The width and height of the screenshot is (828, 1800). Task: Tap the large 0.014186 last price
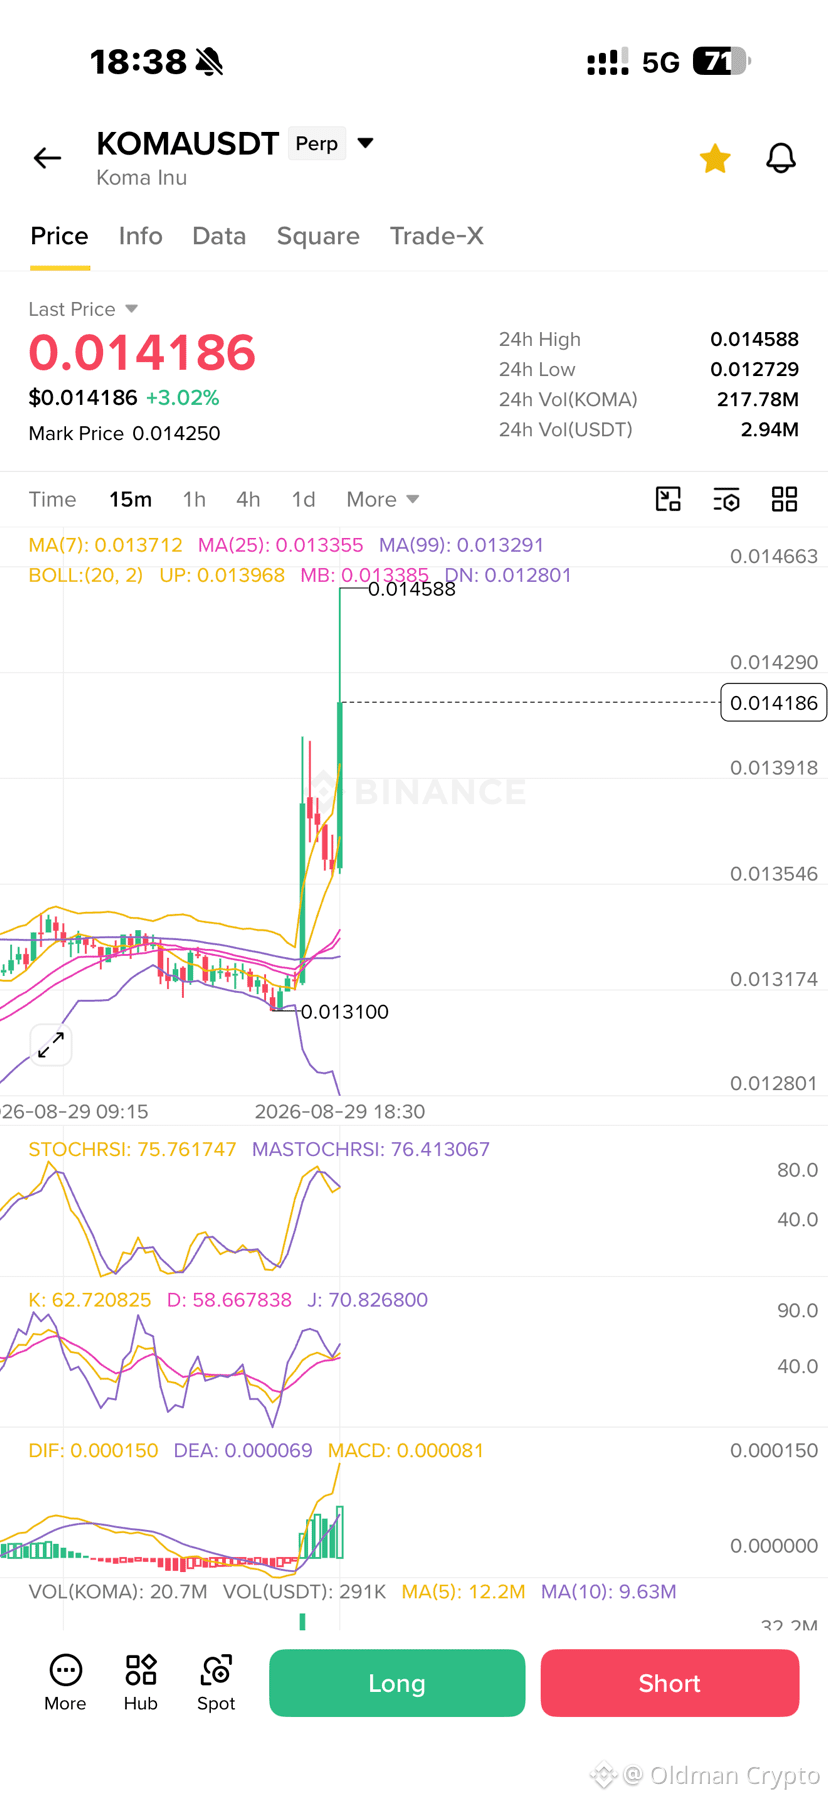tap(142, 352)
